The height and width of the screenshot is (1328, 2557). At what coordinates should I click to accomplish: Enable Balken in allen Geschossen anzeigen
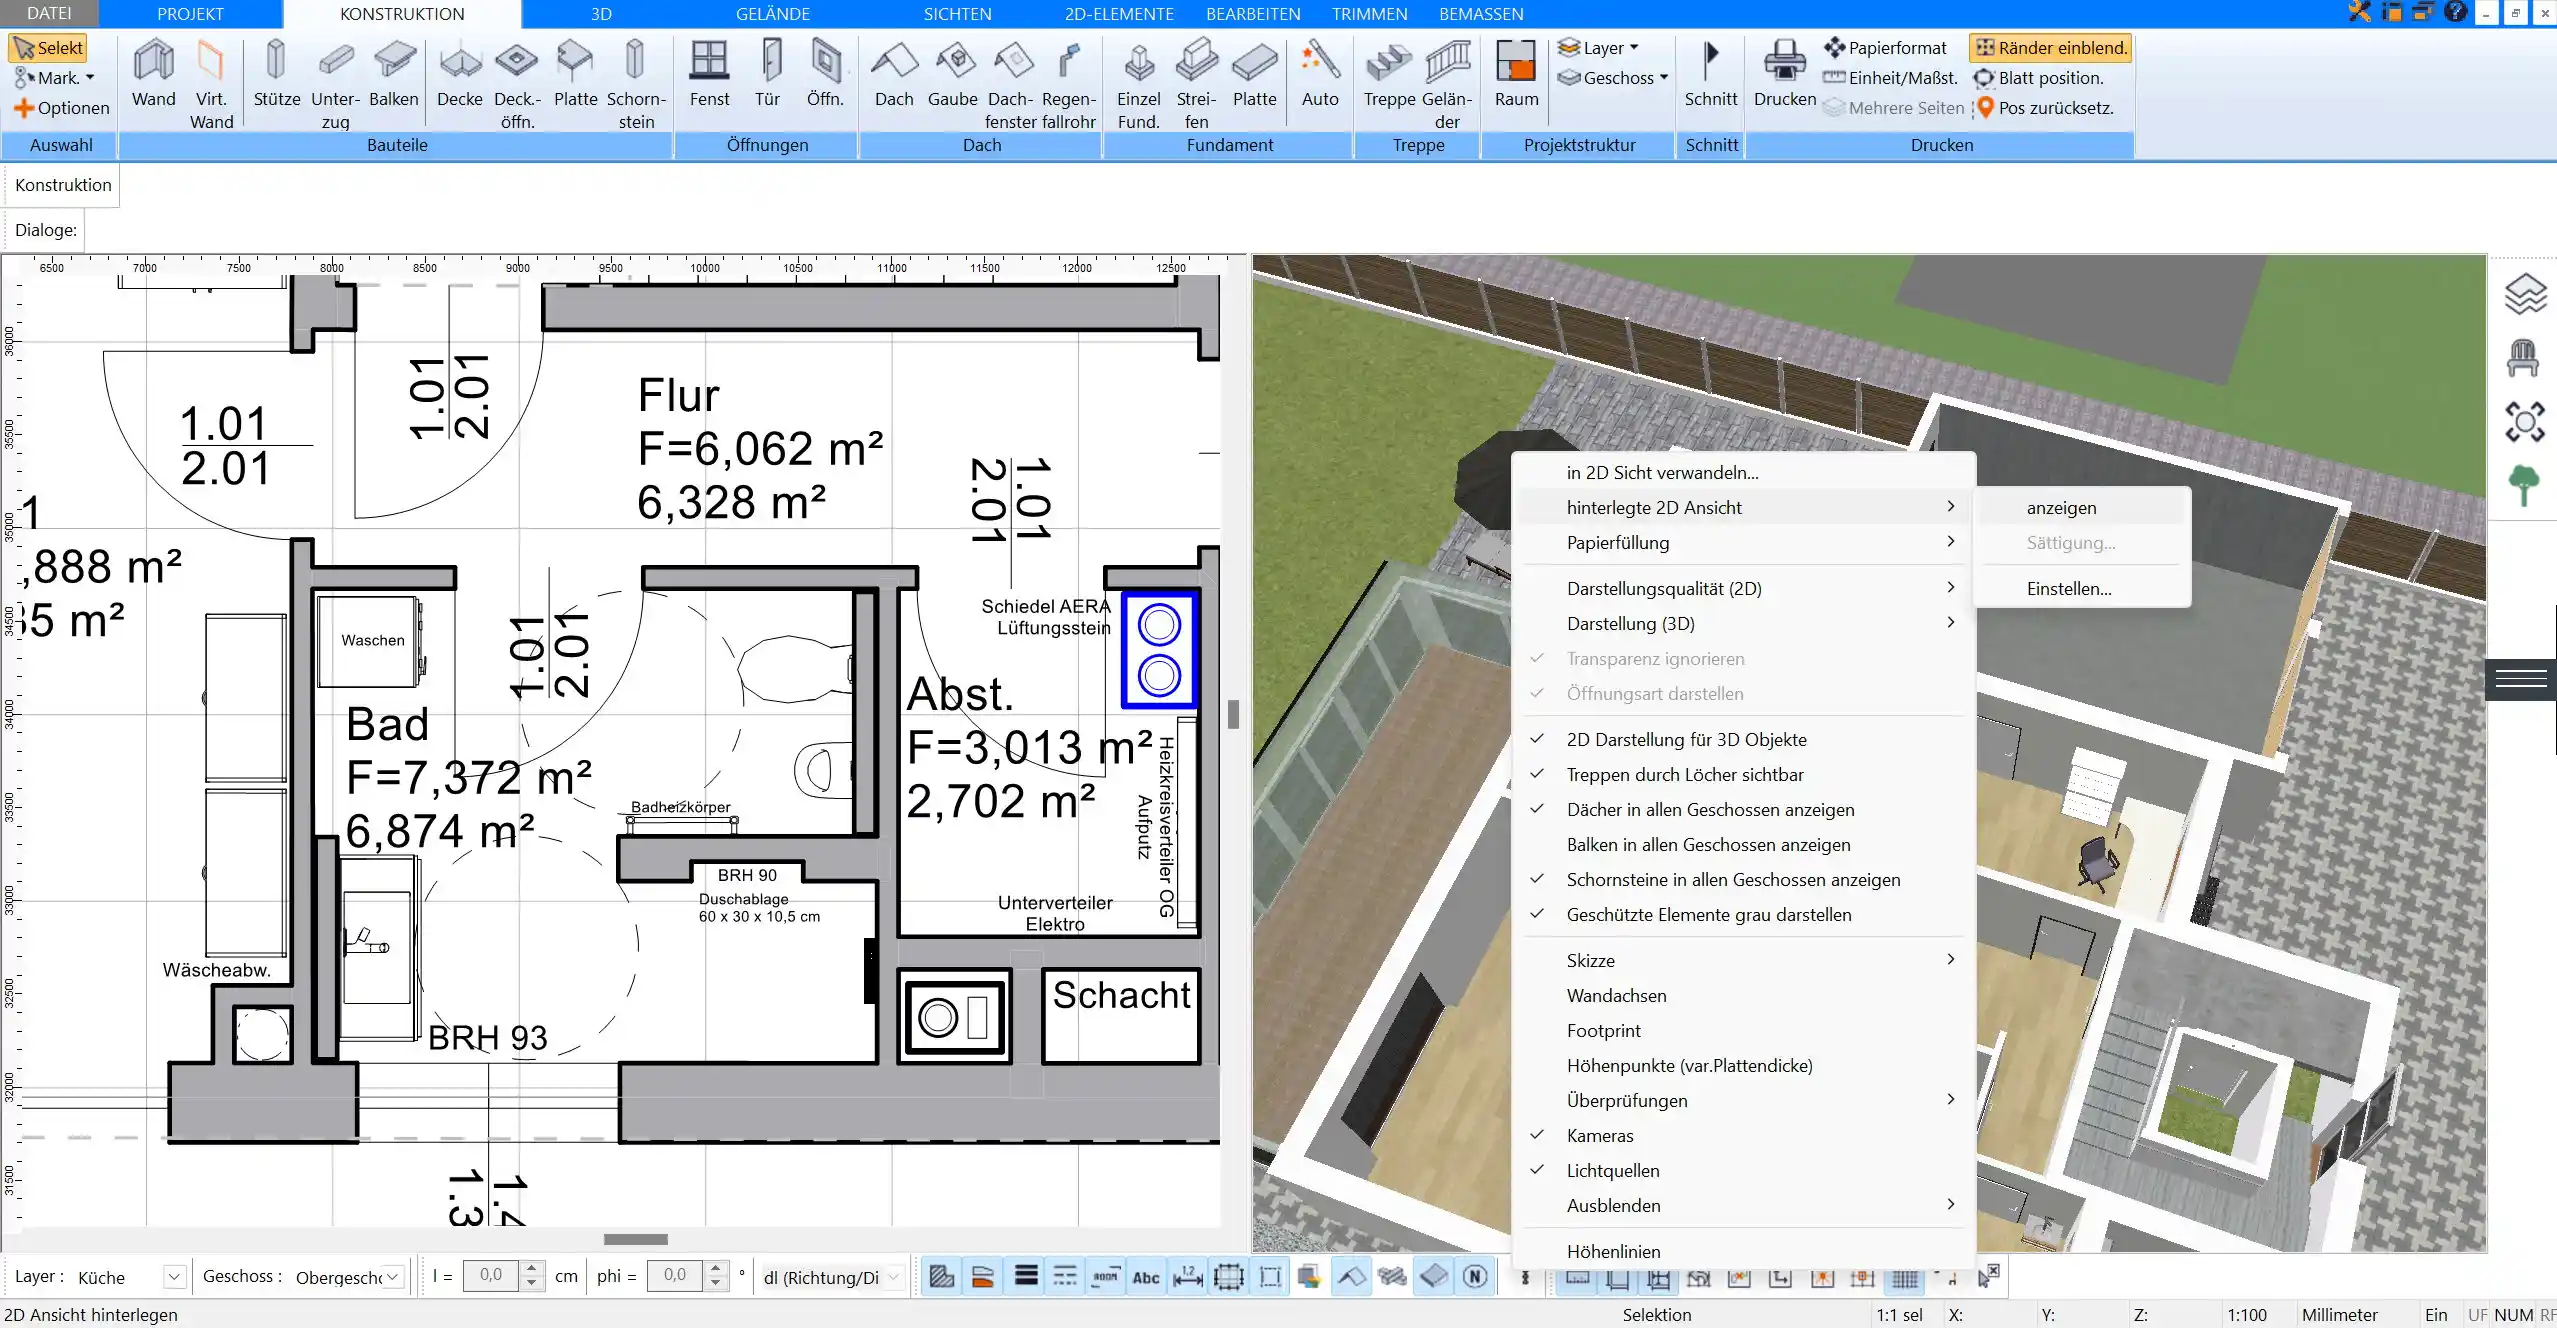pos(1741,844)
